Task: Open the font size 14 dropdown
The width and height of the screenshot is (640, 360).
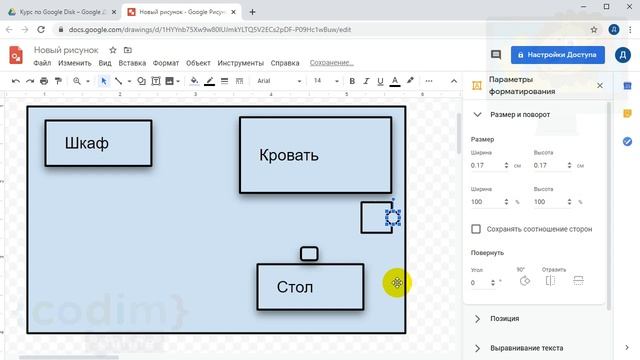Action: click(326, 81)
